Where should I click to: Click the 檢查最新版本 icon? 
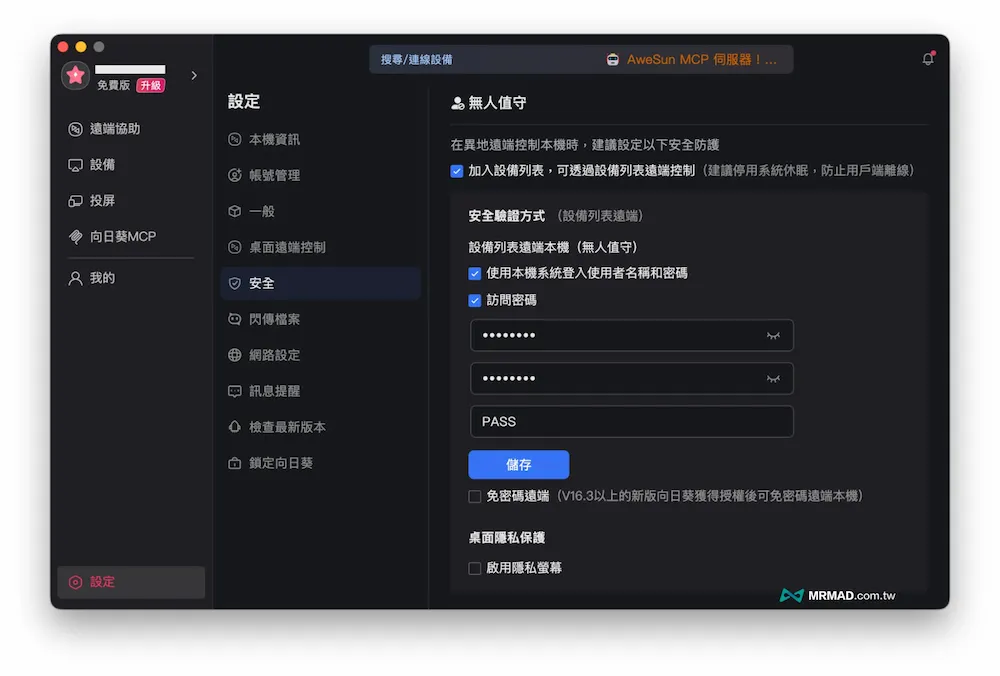[235, 427]
